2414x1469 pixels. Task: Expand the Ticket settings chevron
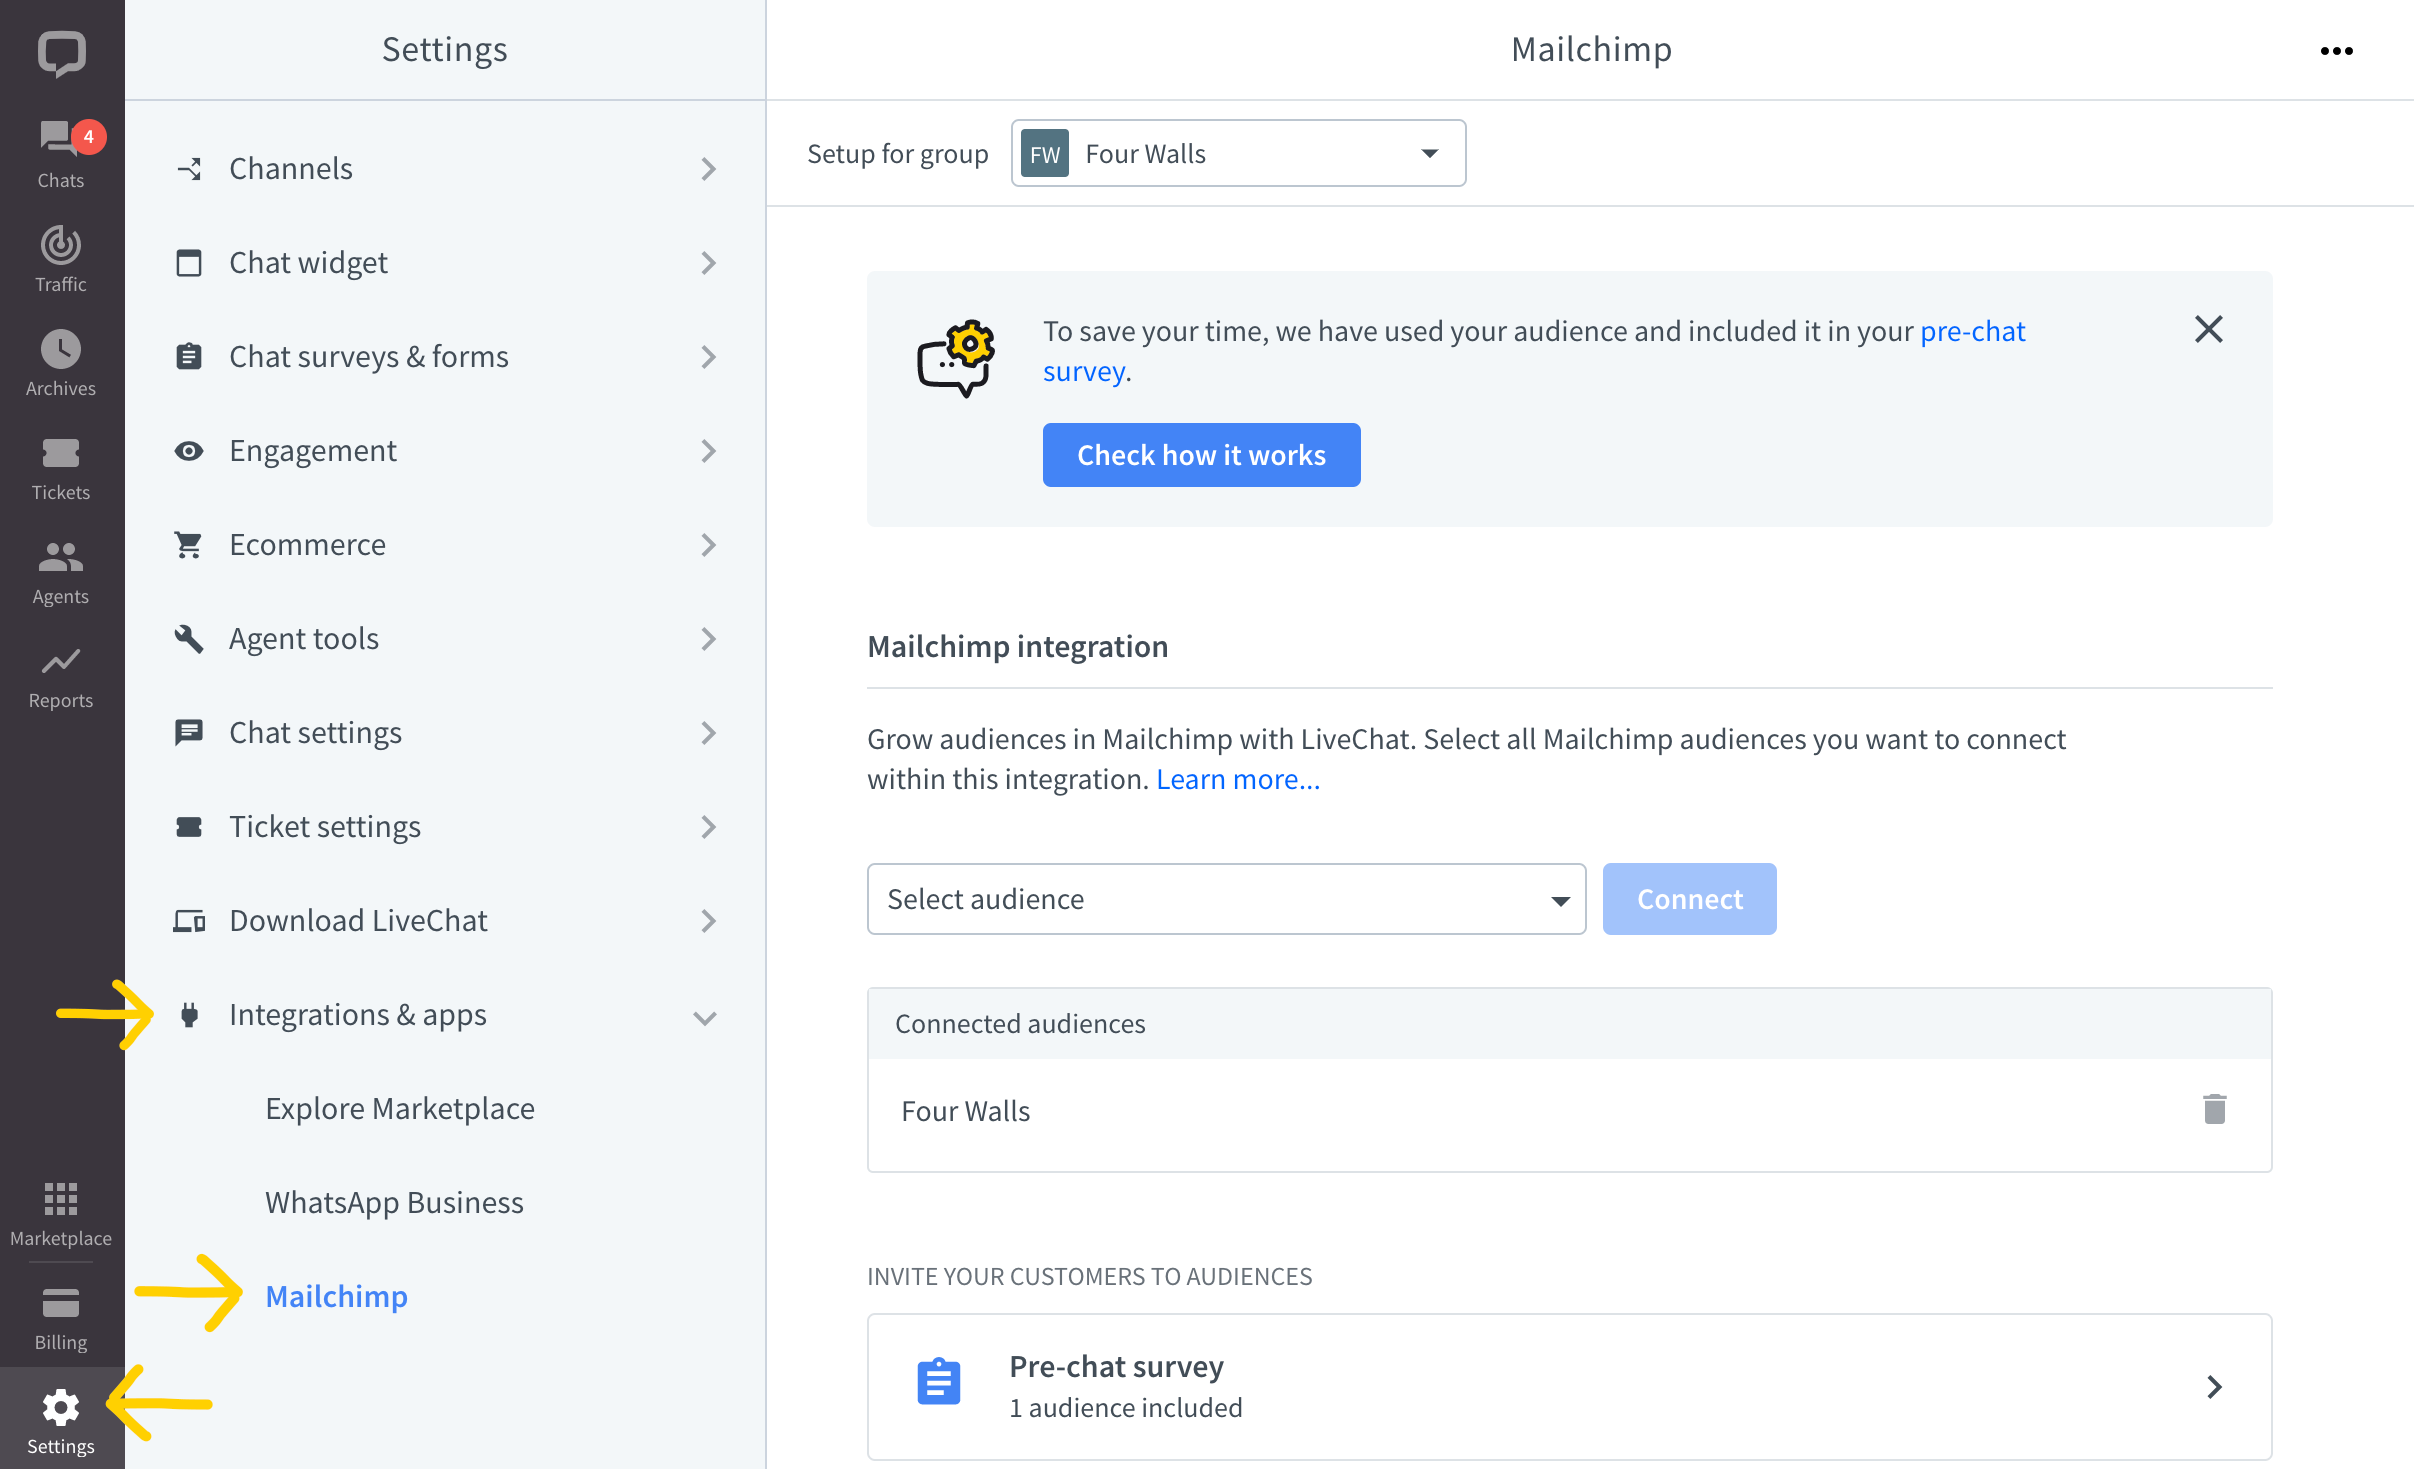tap(708, 827)
